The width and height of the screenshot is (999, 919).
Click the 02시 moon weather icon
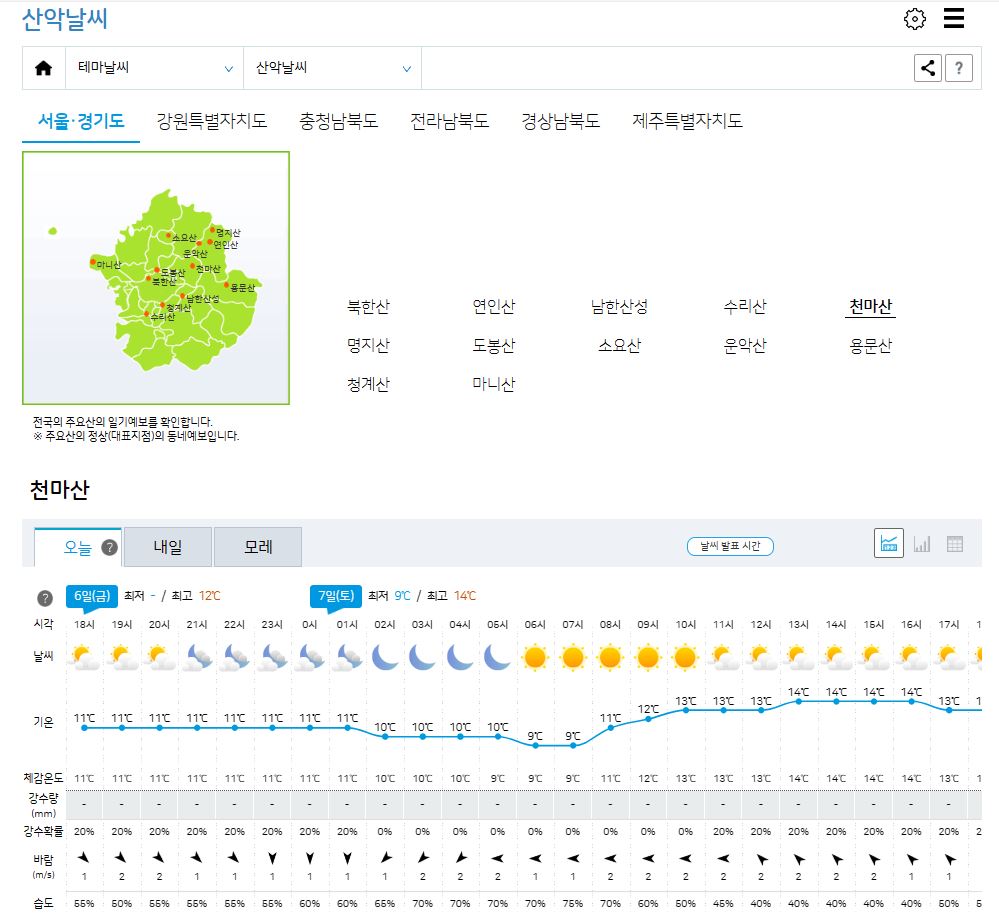385,657
